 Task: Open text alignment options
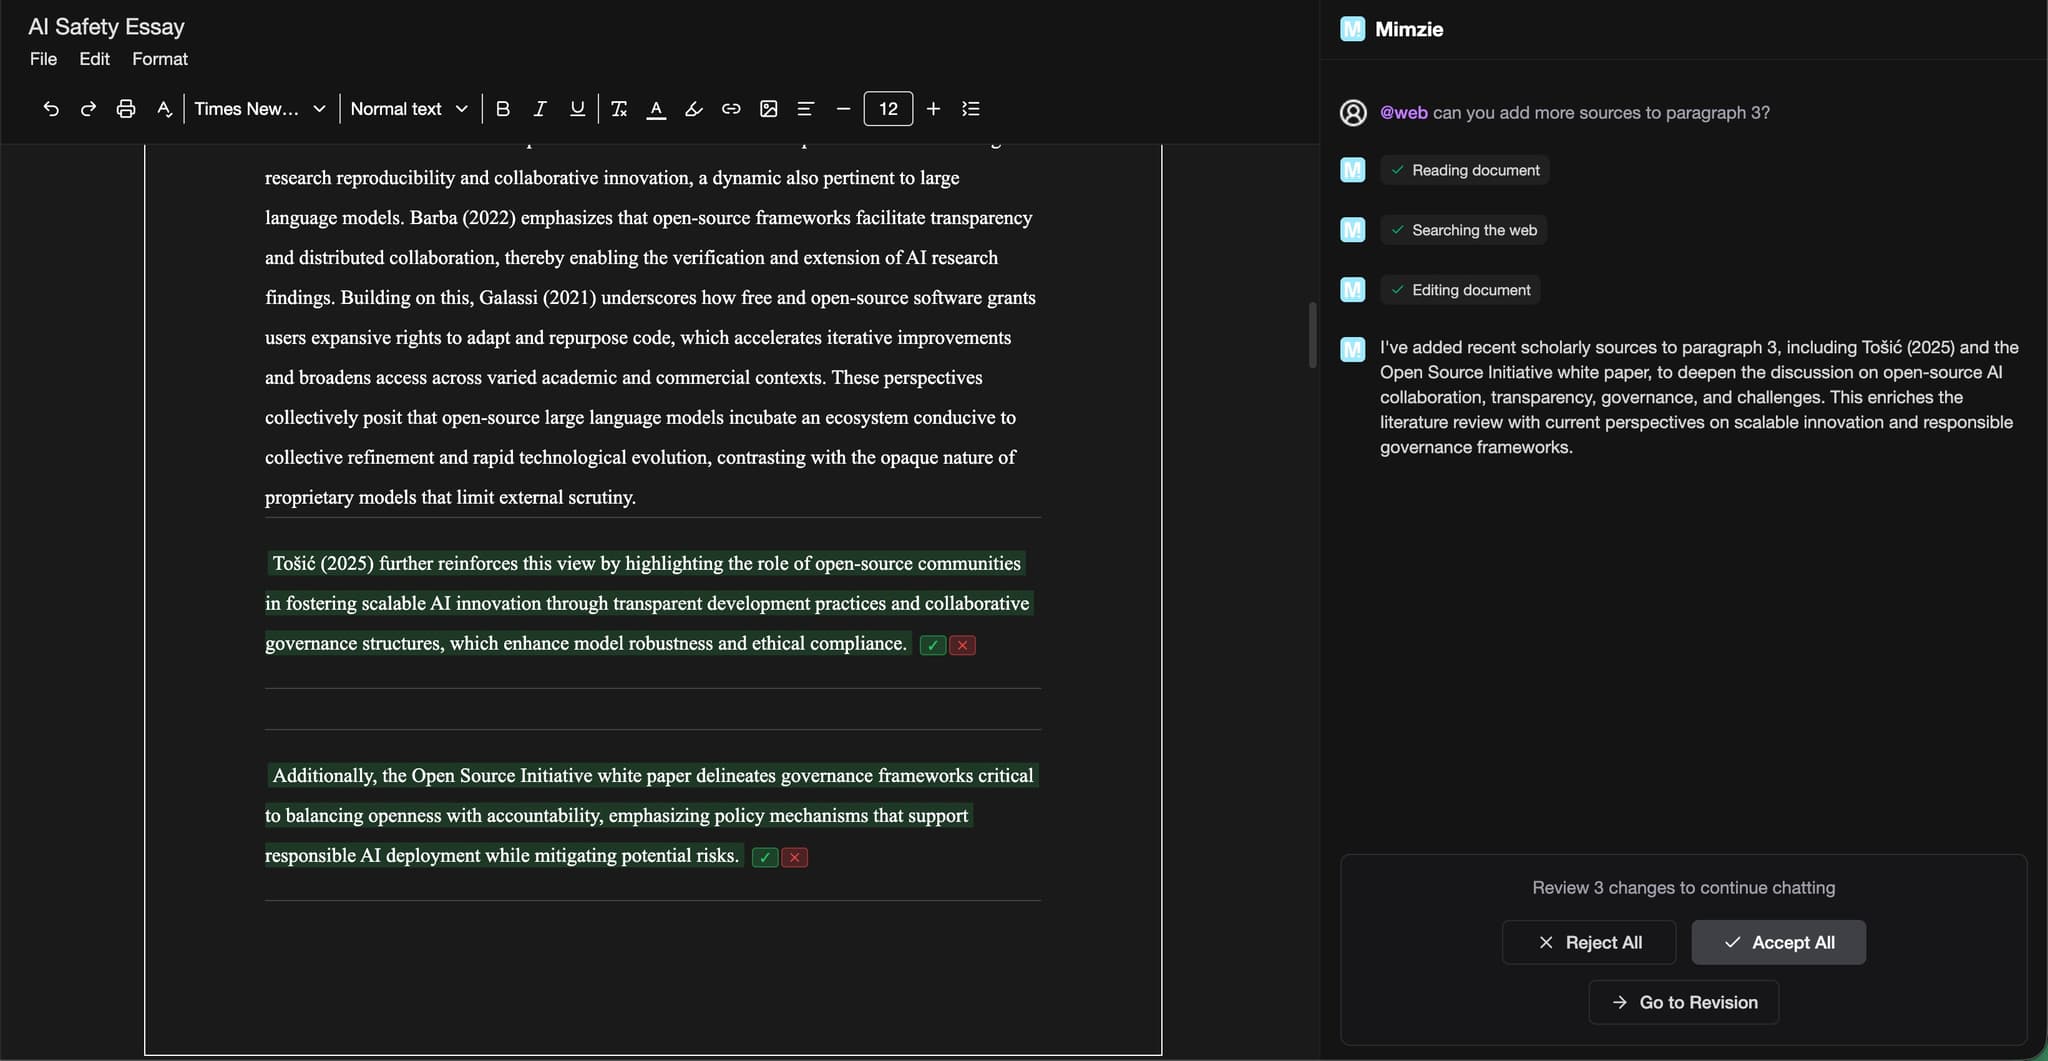[805, 109]
